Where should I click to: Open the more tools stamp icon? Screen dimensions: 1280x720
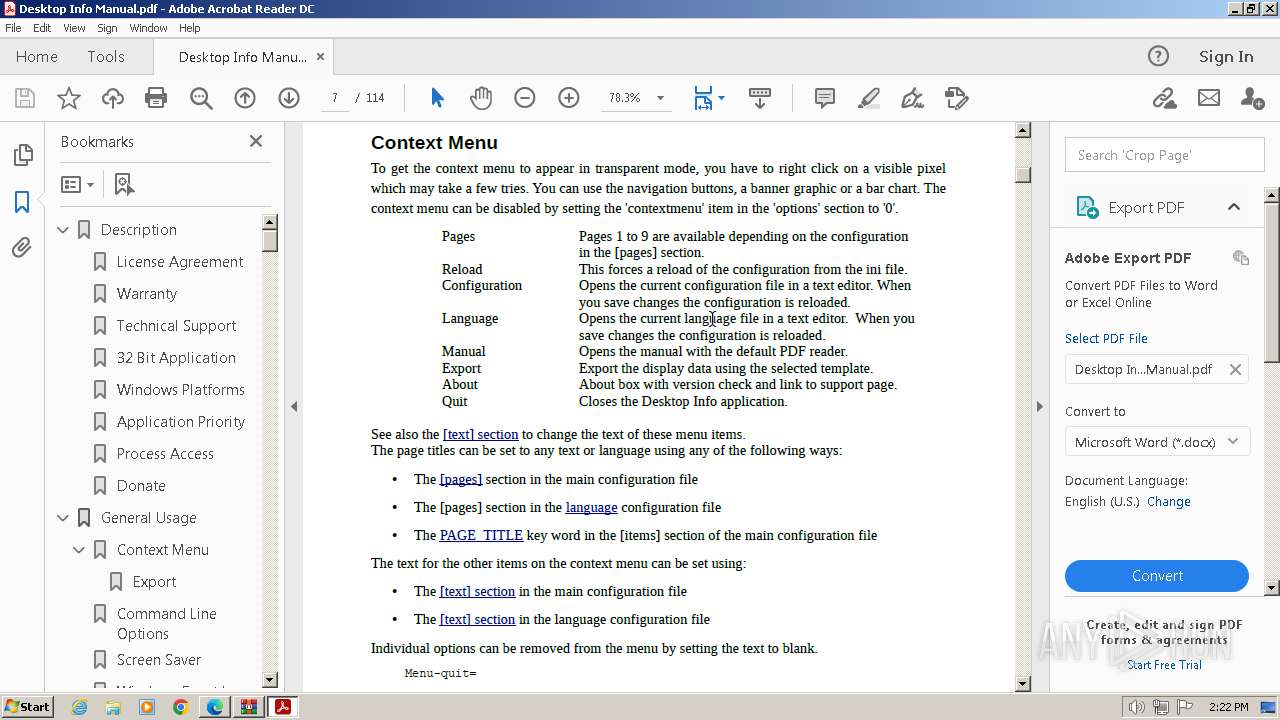(957, 98)
